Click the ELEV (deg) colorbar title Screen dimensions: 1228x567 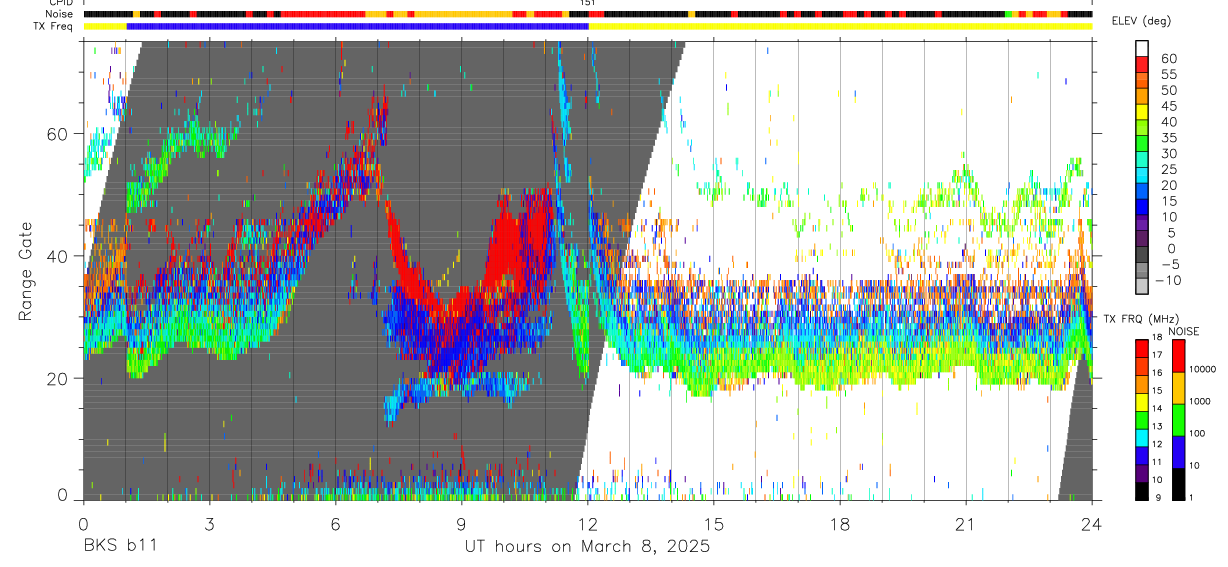[1143, 22]
